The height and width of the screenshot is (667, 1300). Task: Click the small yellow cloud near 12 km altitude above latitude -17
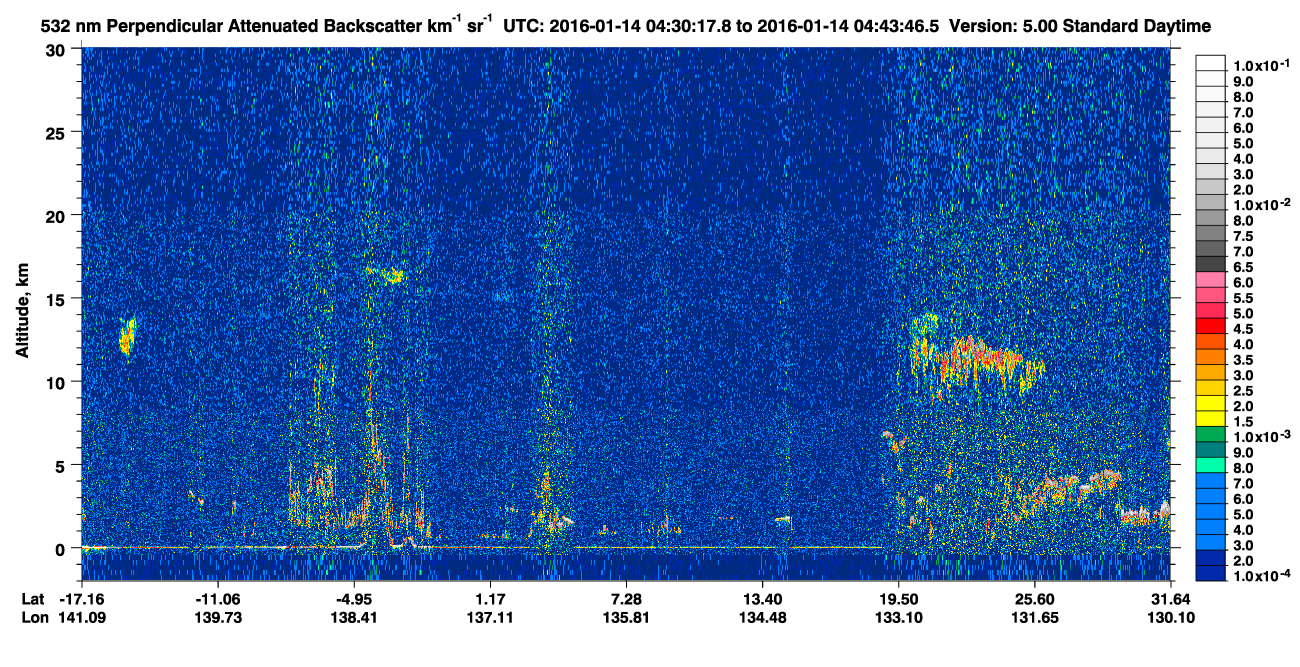tap(126, 337)
